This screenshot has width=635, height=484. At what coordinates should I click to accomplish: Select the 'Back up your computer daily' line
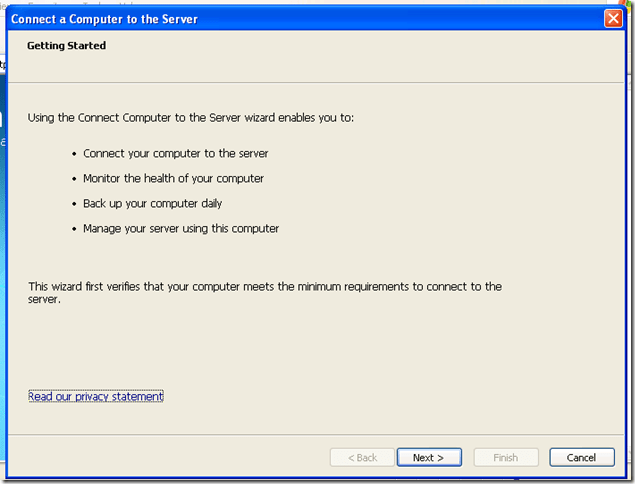[x=152, y=203]
